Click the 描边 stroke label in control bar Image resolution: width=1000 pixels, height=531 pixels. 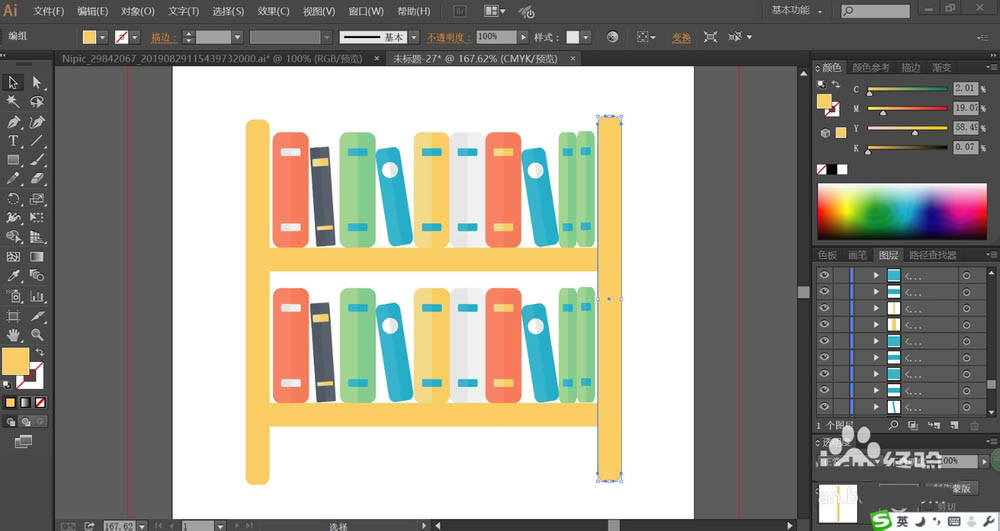tap(162, 37)
